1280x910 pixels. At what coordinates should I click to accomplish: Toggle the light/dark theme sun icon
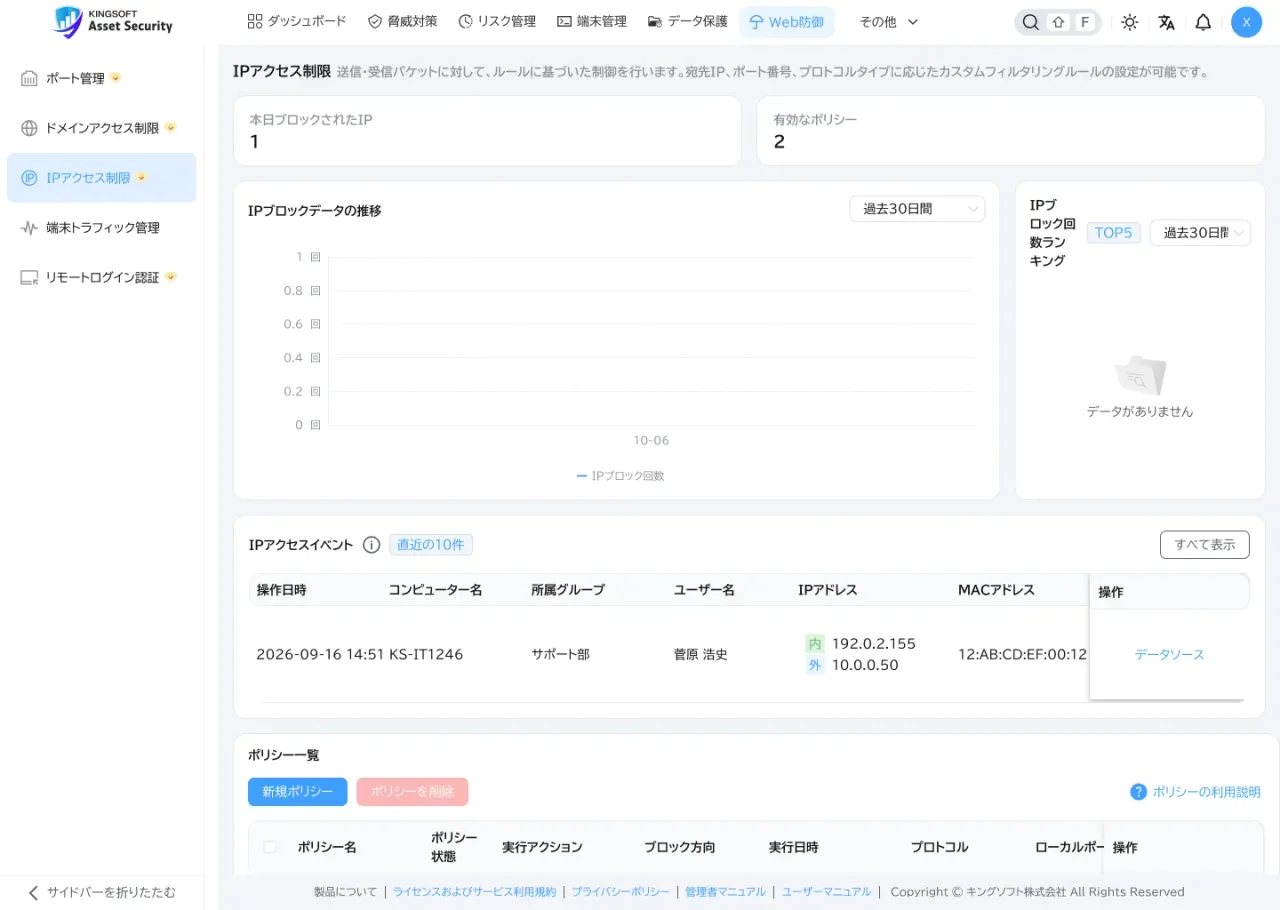[x=1130, y=22]
